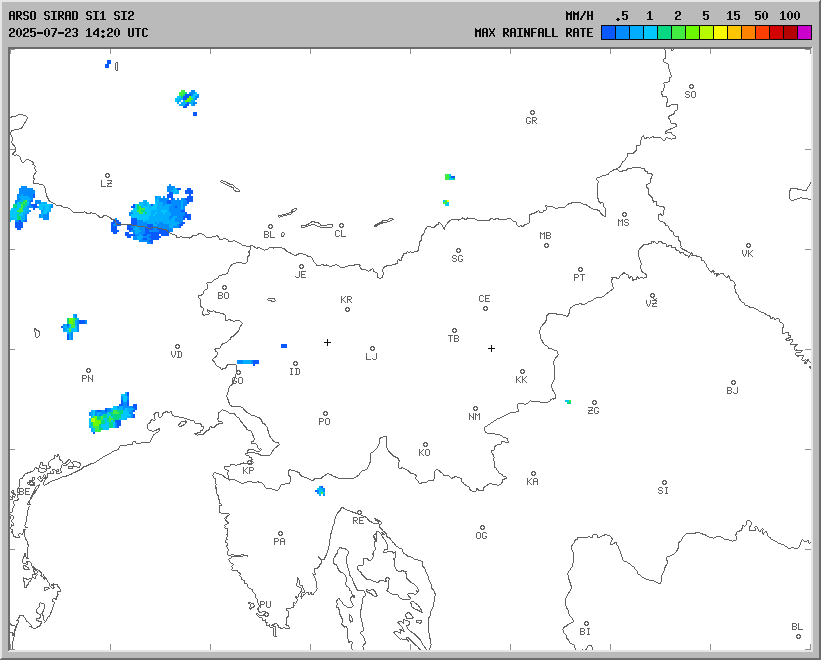Screen dimensions: 821x660
Task: Click the large rain cell east of LZ
Action: click(x=155, y=217)
